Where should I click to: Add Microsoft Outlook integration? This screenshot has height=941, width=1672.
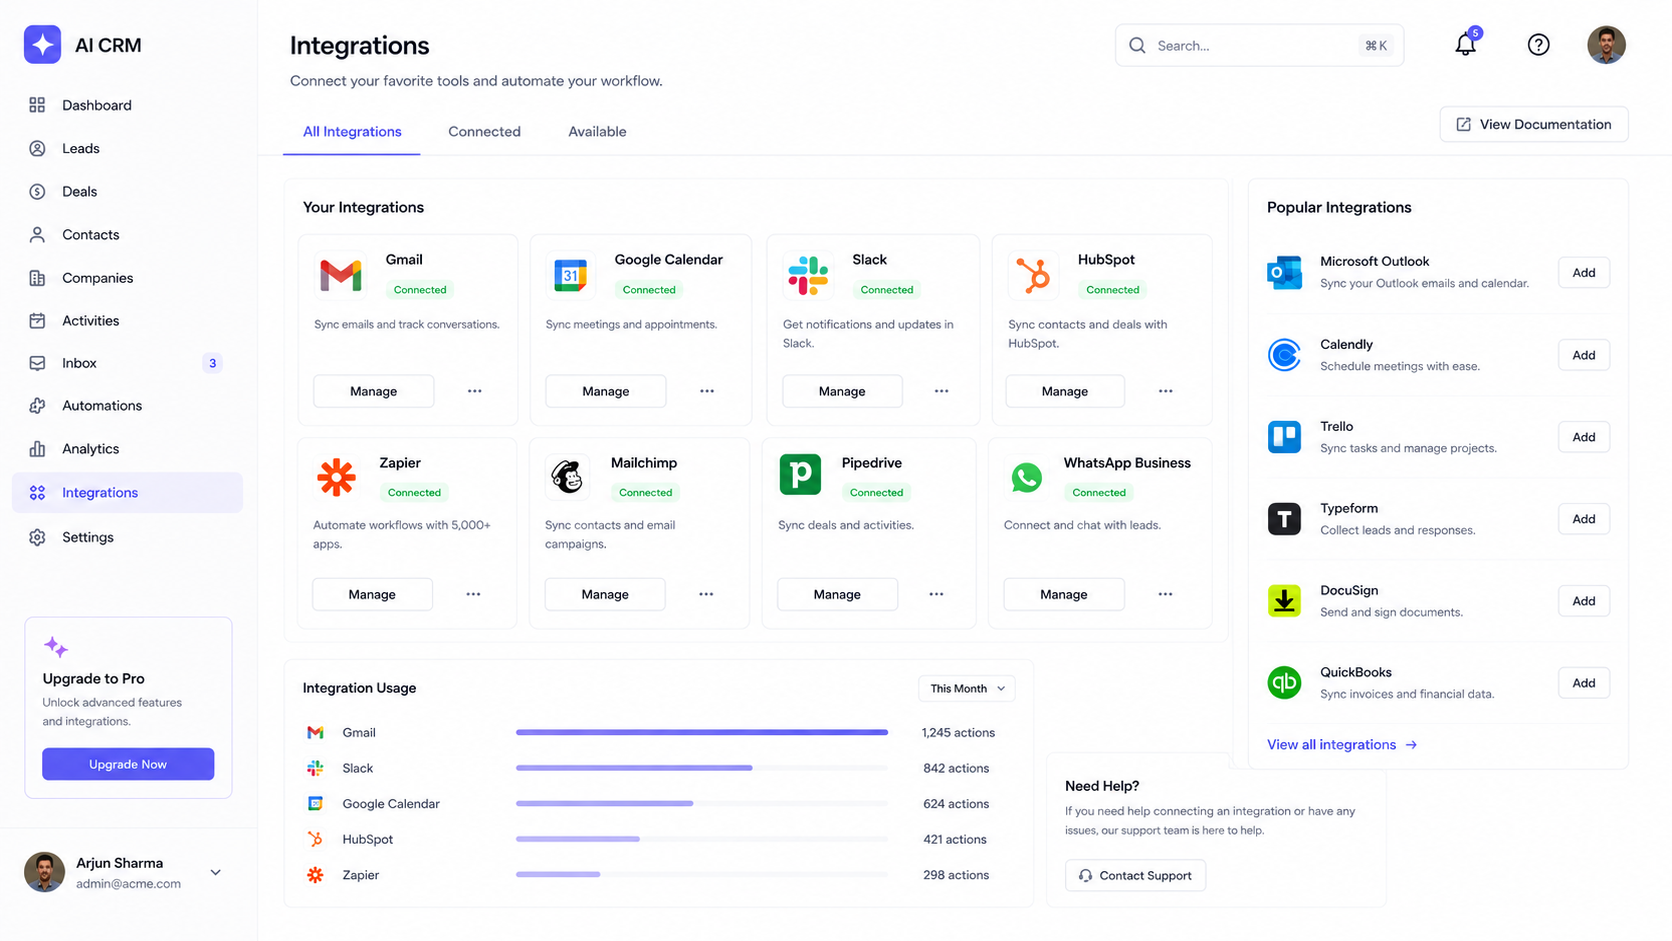point(1584,272)
